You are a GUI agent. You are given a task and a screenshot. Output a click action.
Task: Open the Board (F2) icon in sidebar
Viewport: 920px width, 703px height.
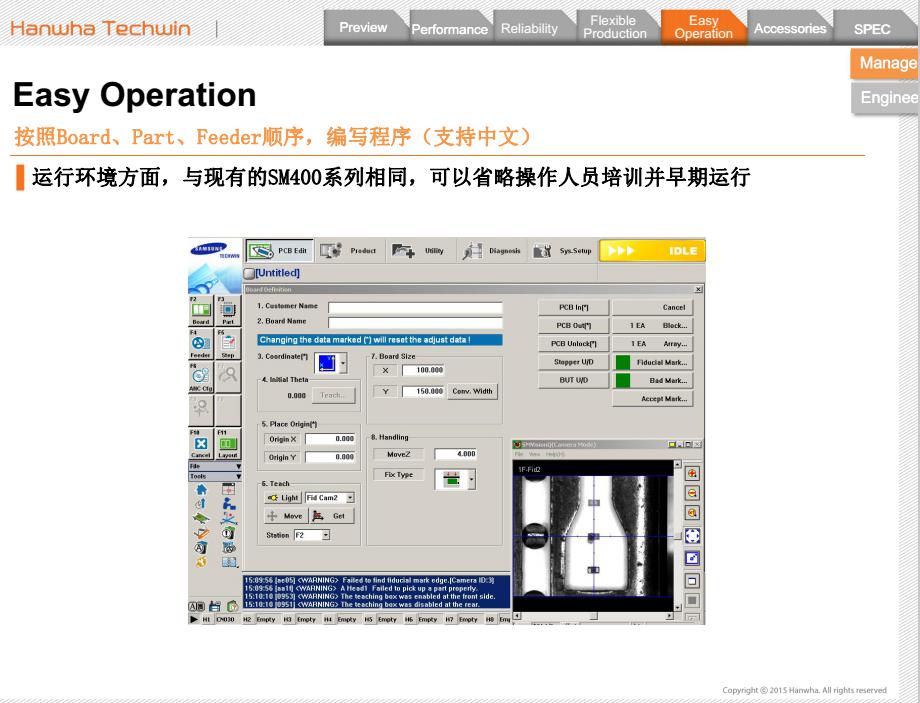pos(201,309)
